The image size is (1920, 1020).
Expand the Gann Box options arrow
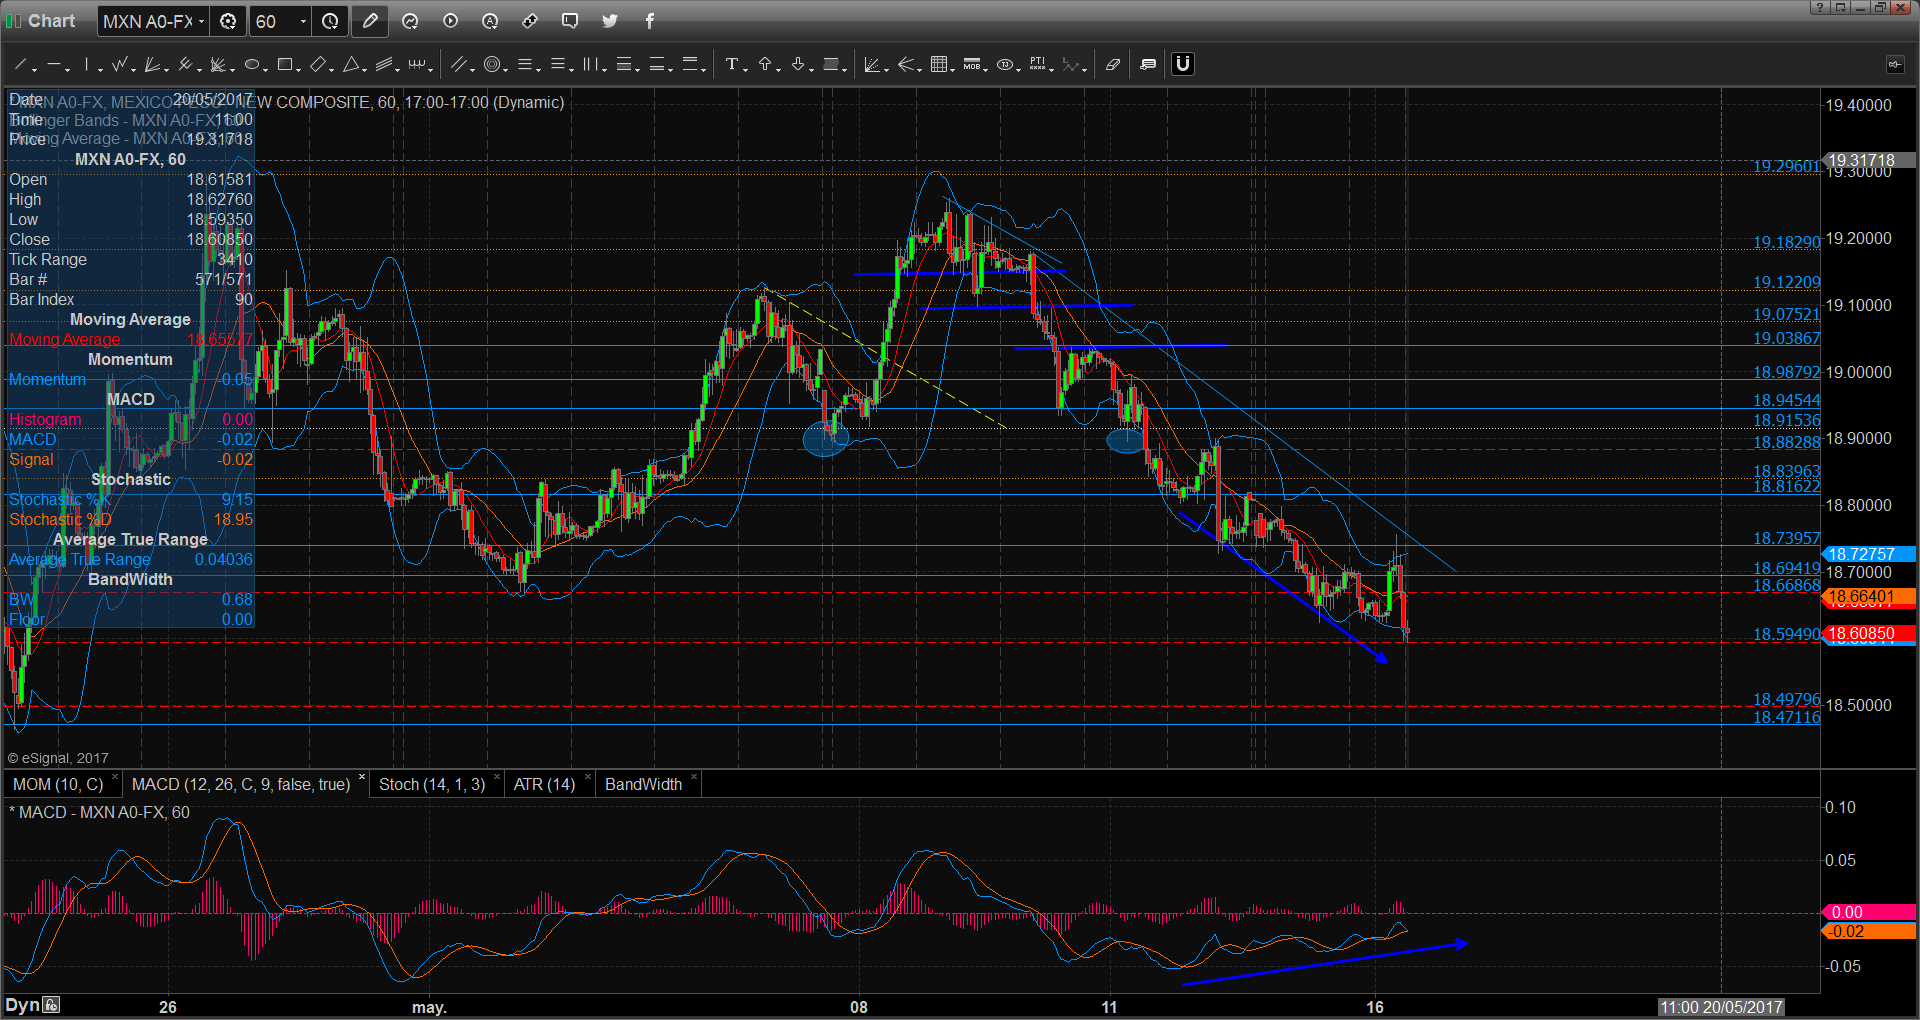(952, 69)
